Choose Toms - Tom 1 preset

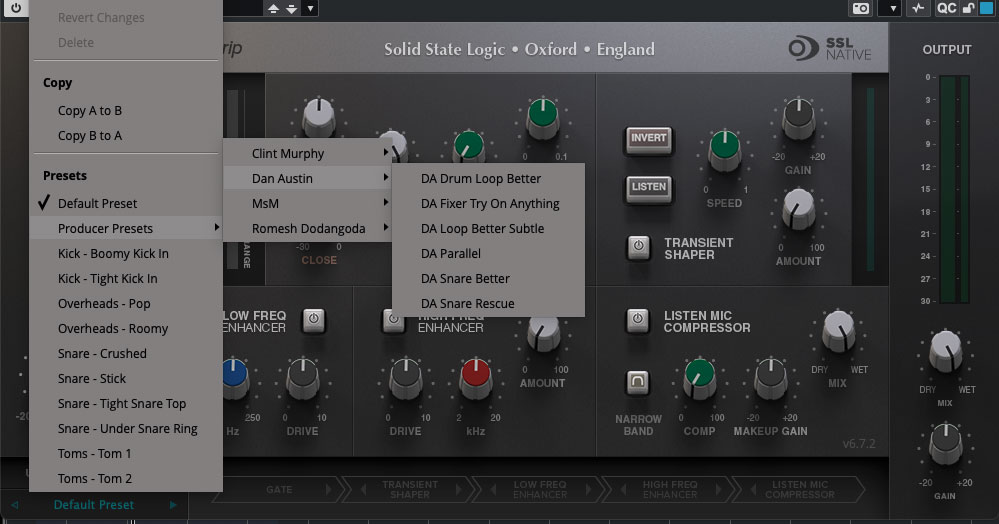[x=126, y=453]
